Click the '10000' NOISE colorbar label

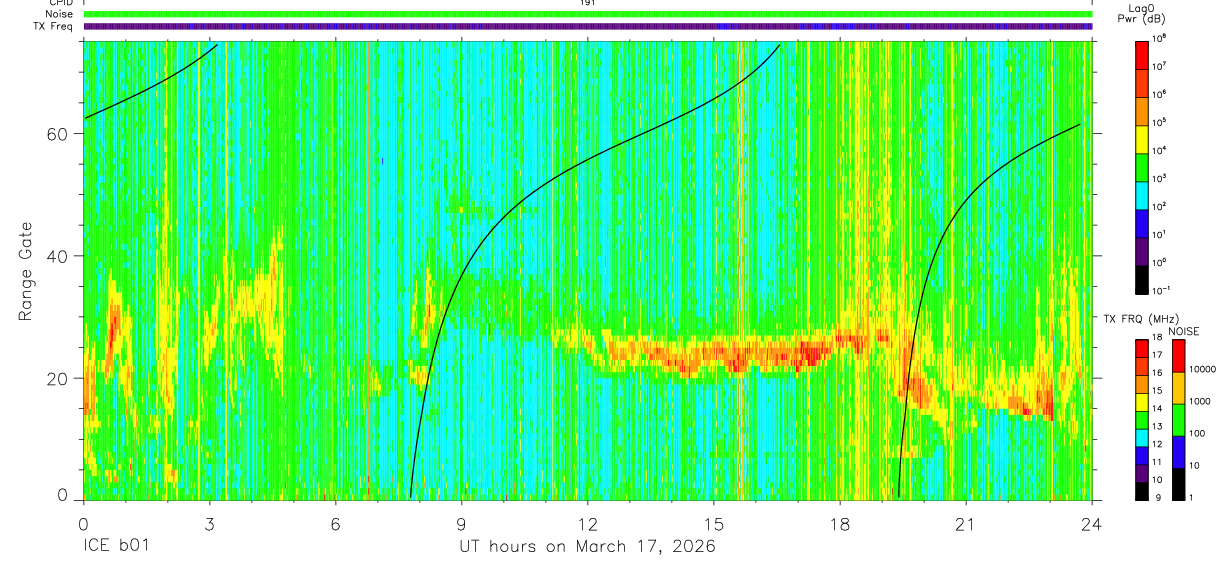tap(1203, 369)
